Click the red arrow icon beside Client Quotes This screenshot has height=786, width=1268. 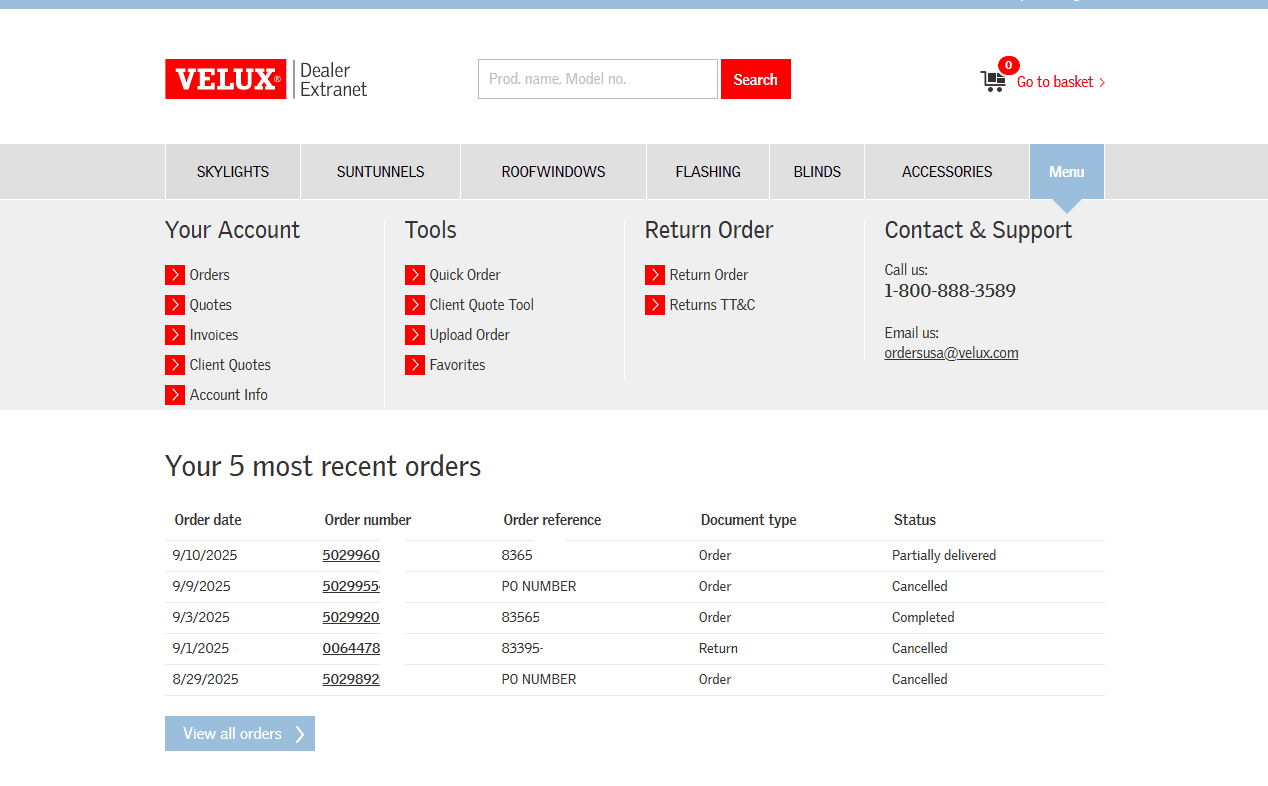(175, 365)
